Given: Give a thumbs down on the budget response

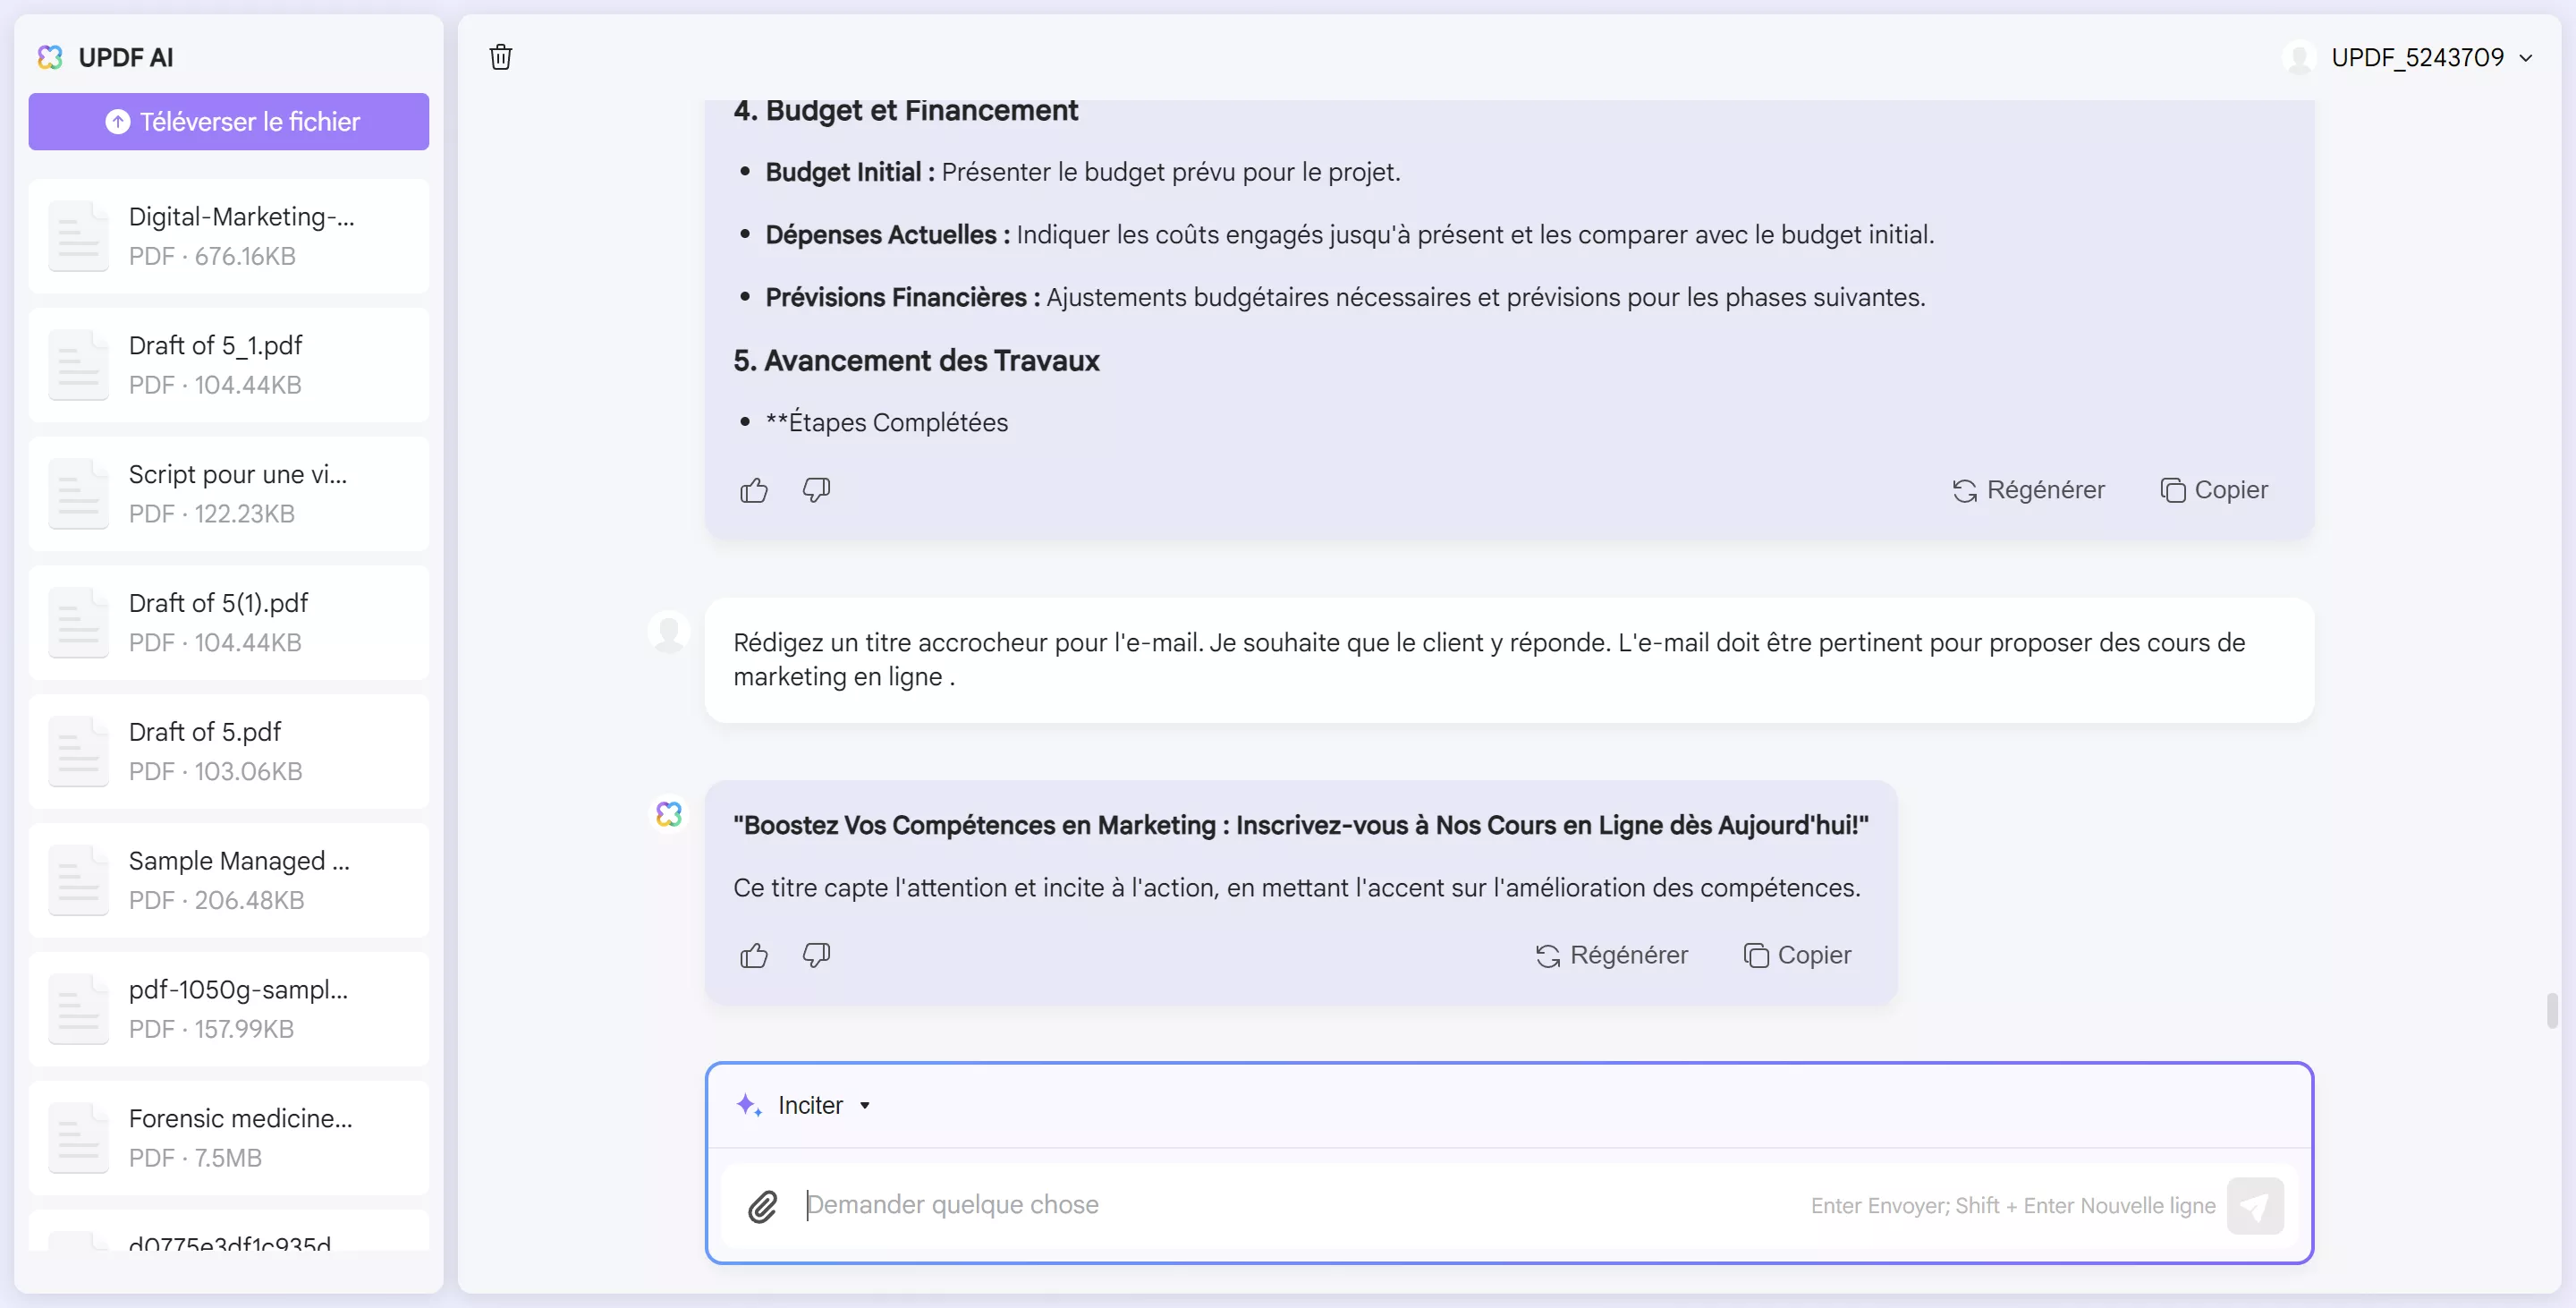Looking at the screenshot, I should (816, 490).
